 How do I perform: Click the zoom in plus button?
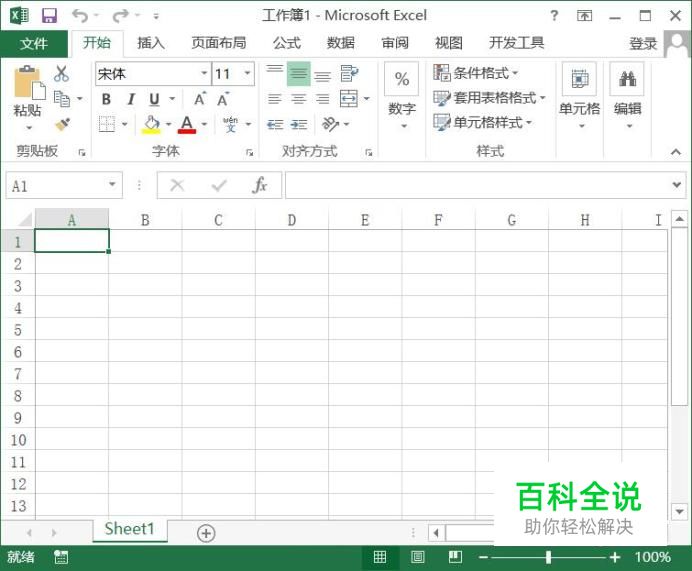click(615, 557)
